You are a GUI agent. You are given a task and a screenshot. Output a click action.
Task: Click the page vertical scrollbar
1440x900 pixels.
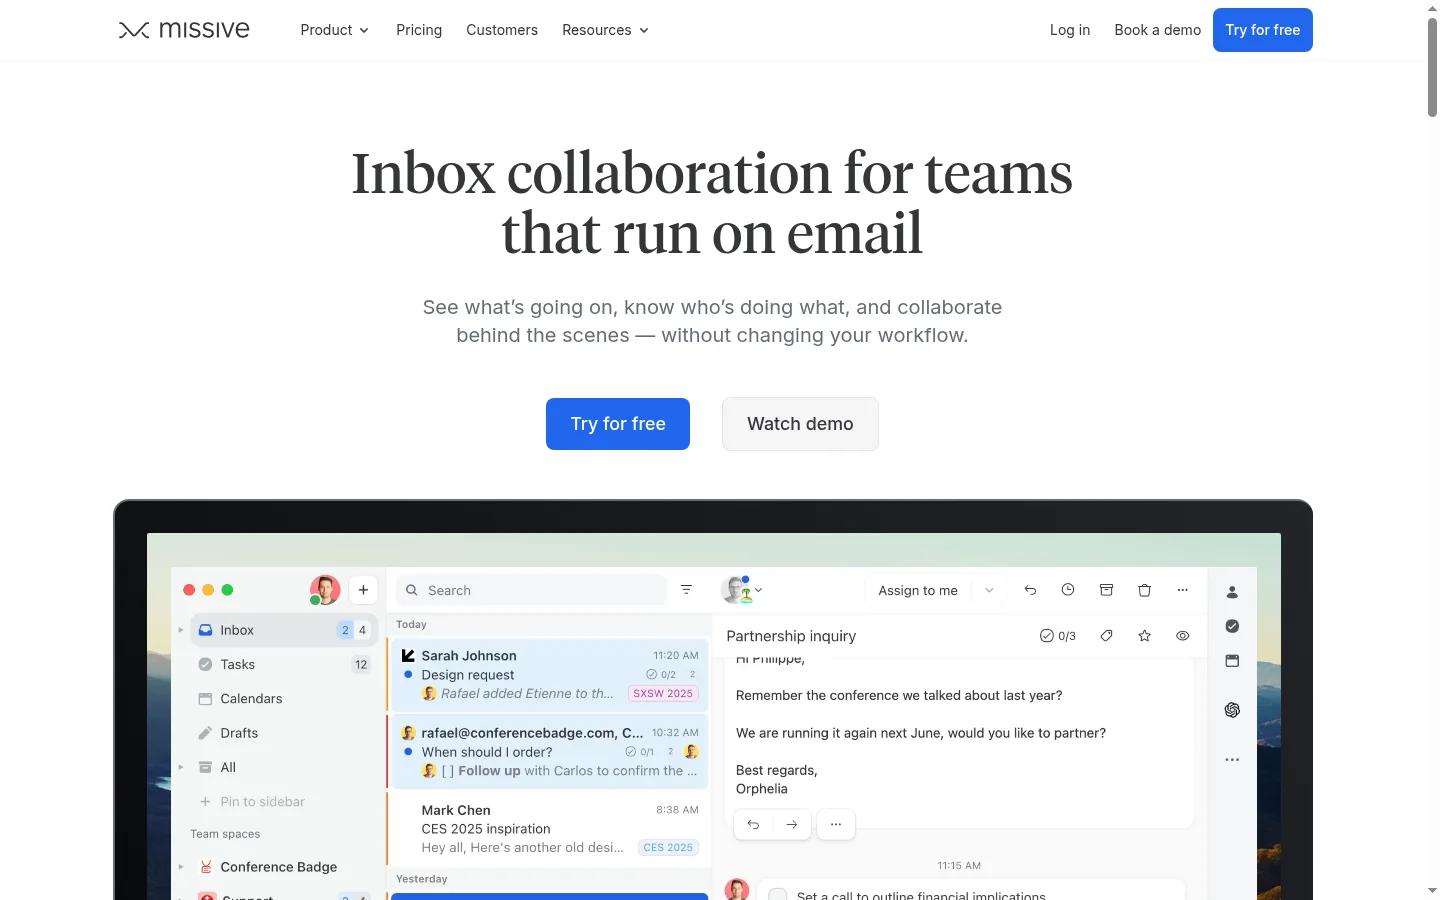[1432, 67]
